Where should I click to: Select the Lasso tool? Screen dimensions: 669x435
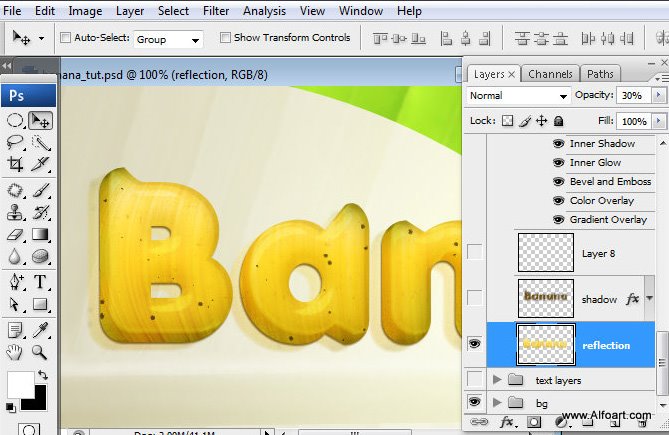(15, 142)
